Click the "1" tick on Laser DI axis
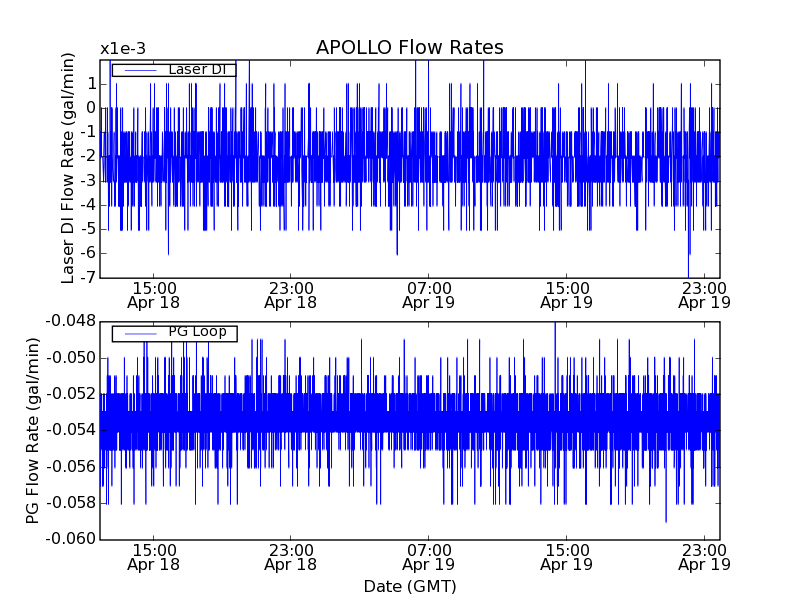 (92, 84)
